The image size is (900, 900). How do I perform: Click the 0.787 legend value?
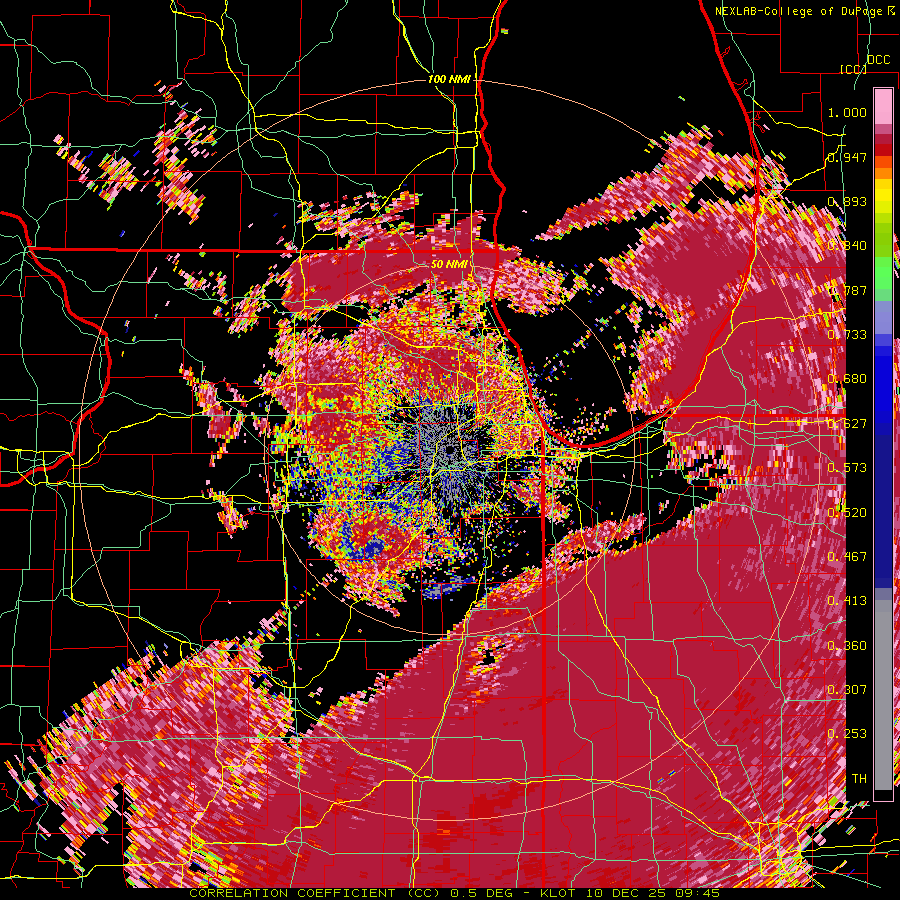tap(847, 290)
